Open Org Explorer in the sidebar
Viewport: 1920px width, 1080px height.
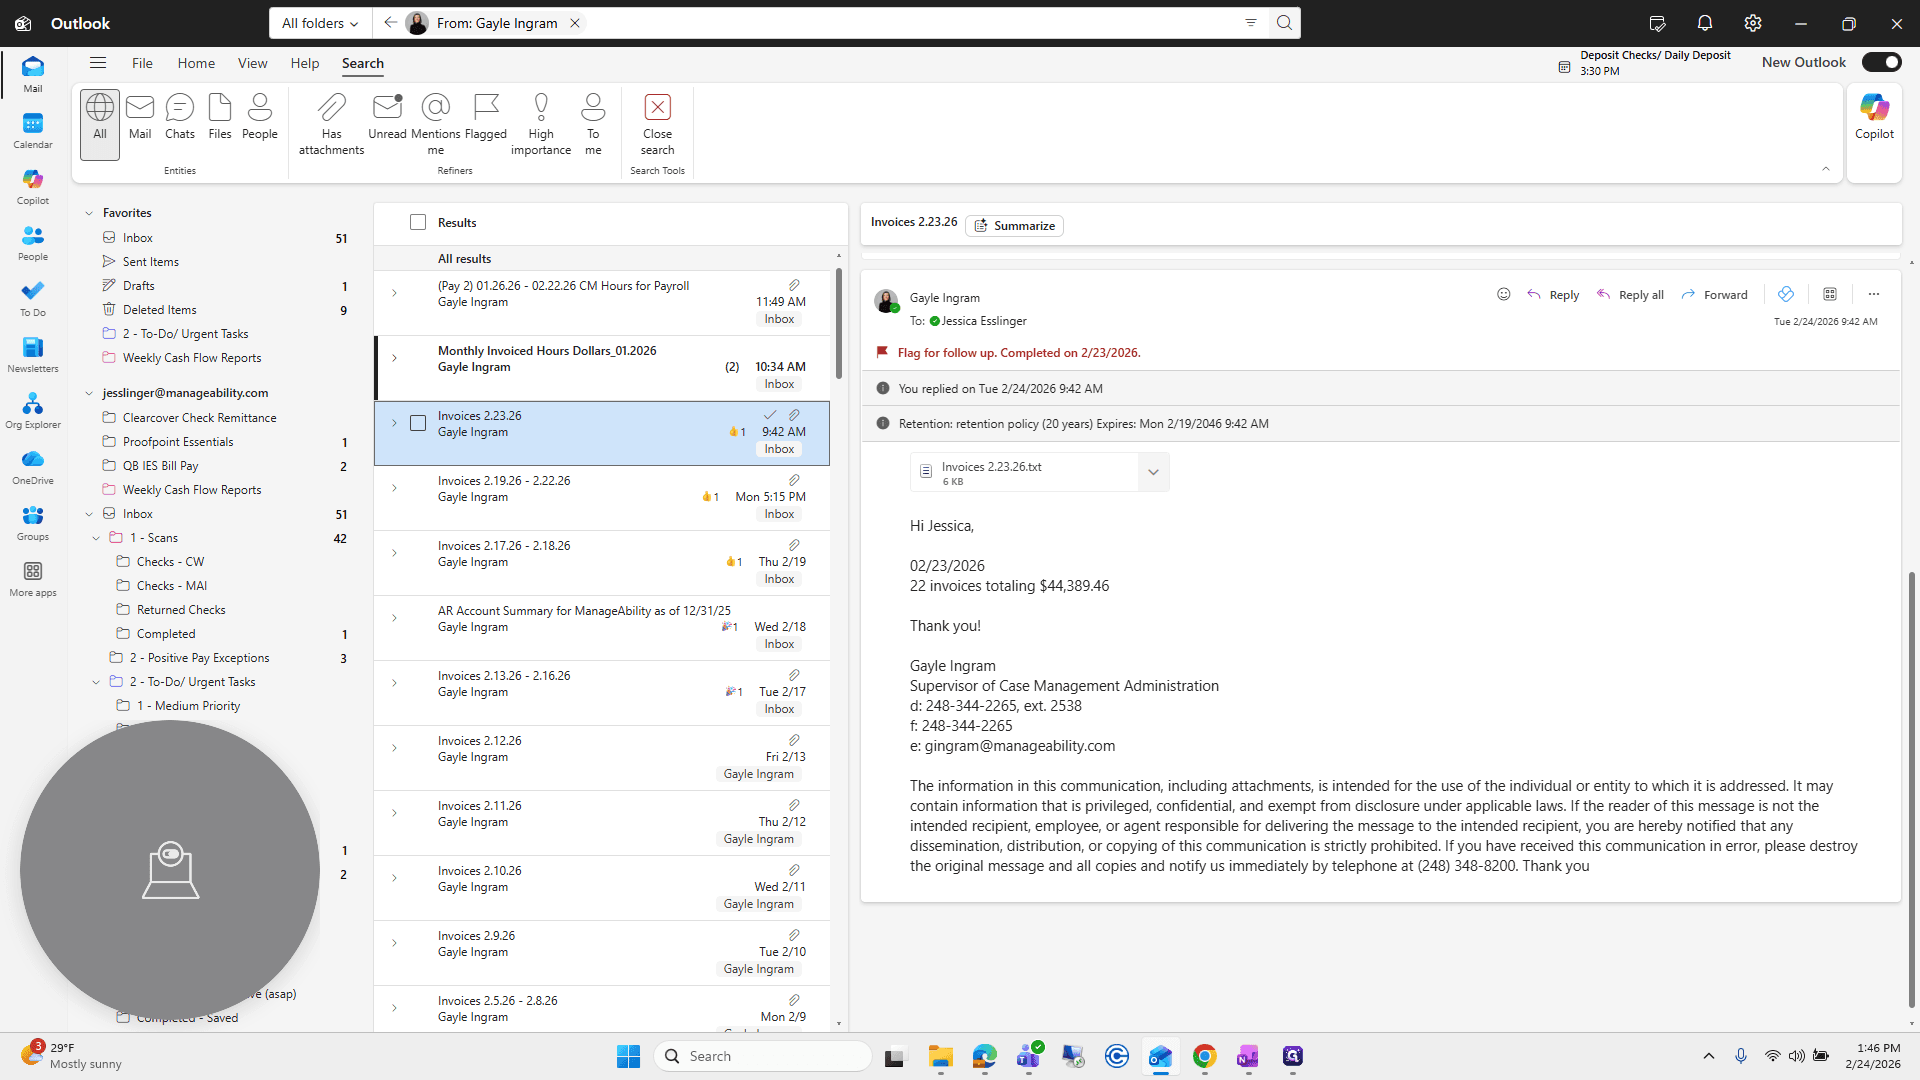pos(33,410)
